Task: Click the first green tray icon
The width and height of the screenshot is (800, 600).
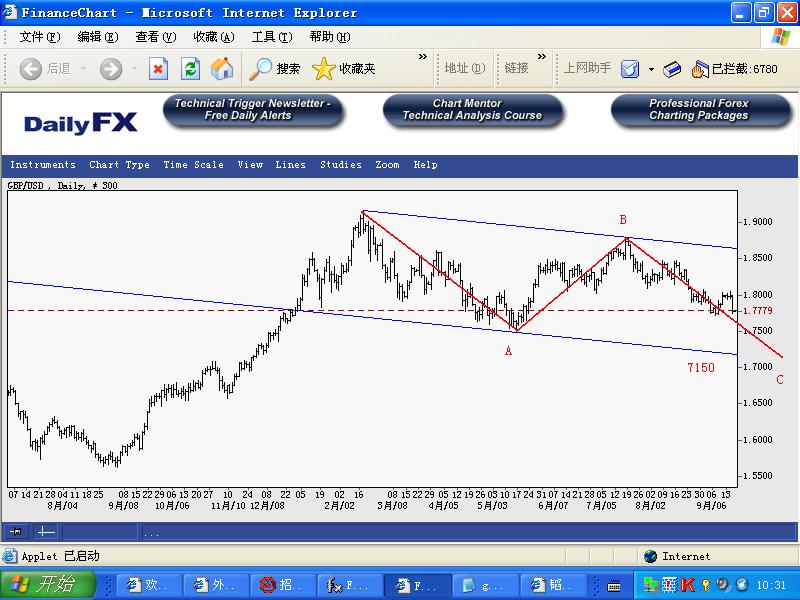Action: click(650, 584)
